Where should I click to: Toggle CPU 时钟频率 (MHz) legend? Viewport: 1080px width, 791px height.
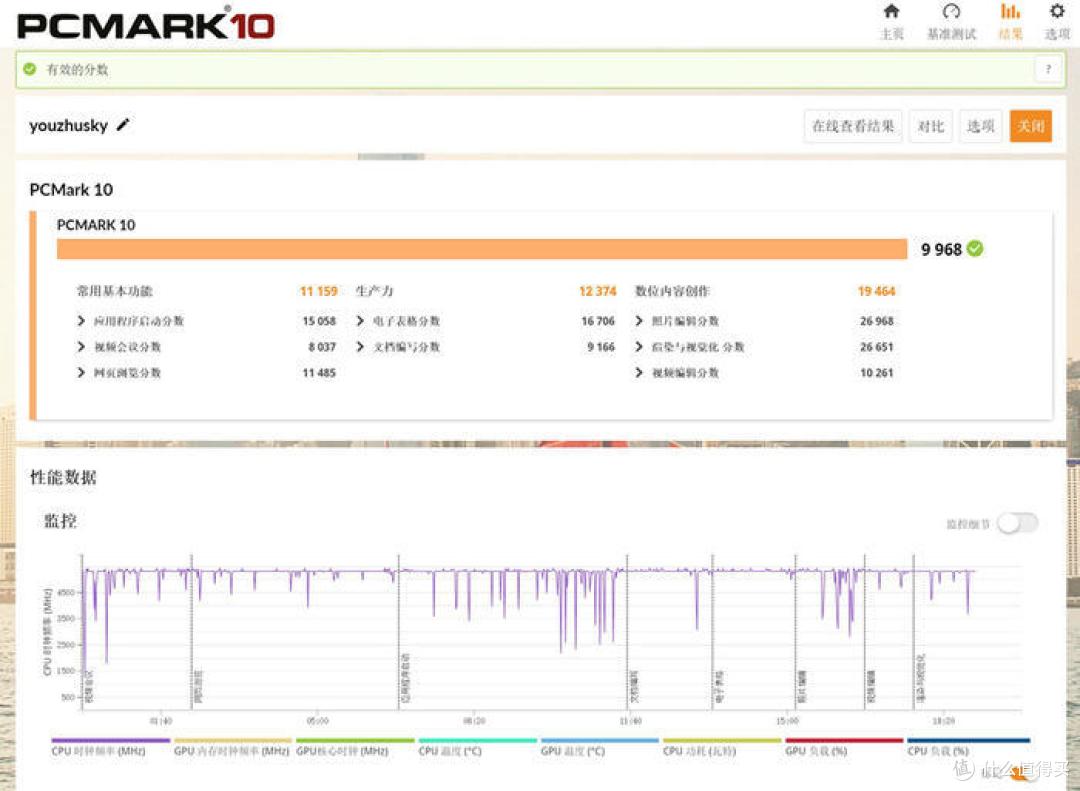click(110, 748)
